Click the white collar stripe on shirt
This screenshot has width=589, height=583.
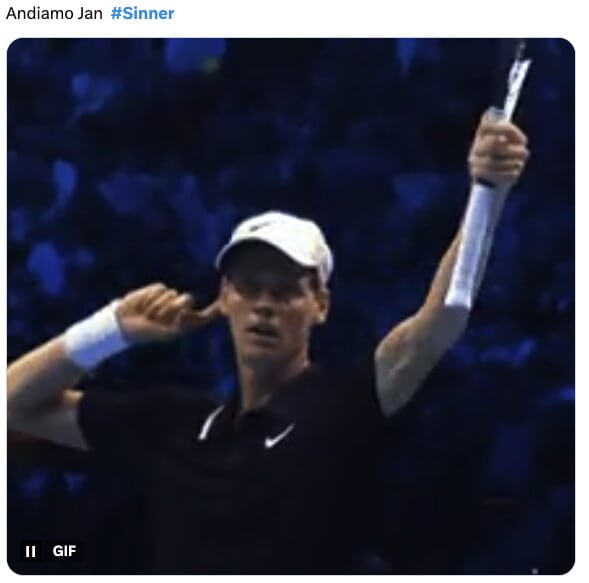coord(210,423)
